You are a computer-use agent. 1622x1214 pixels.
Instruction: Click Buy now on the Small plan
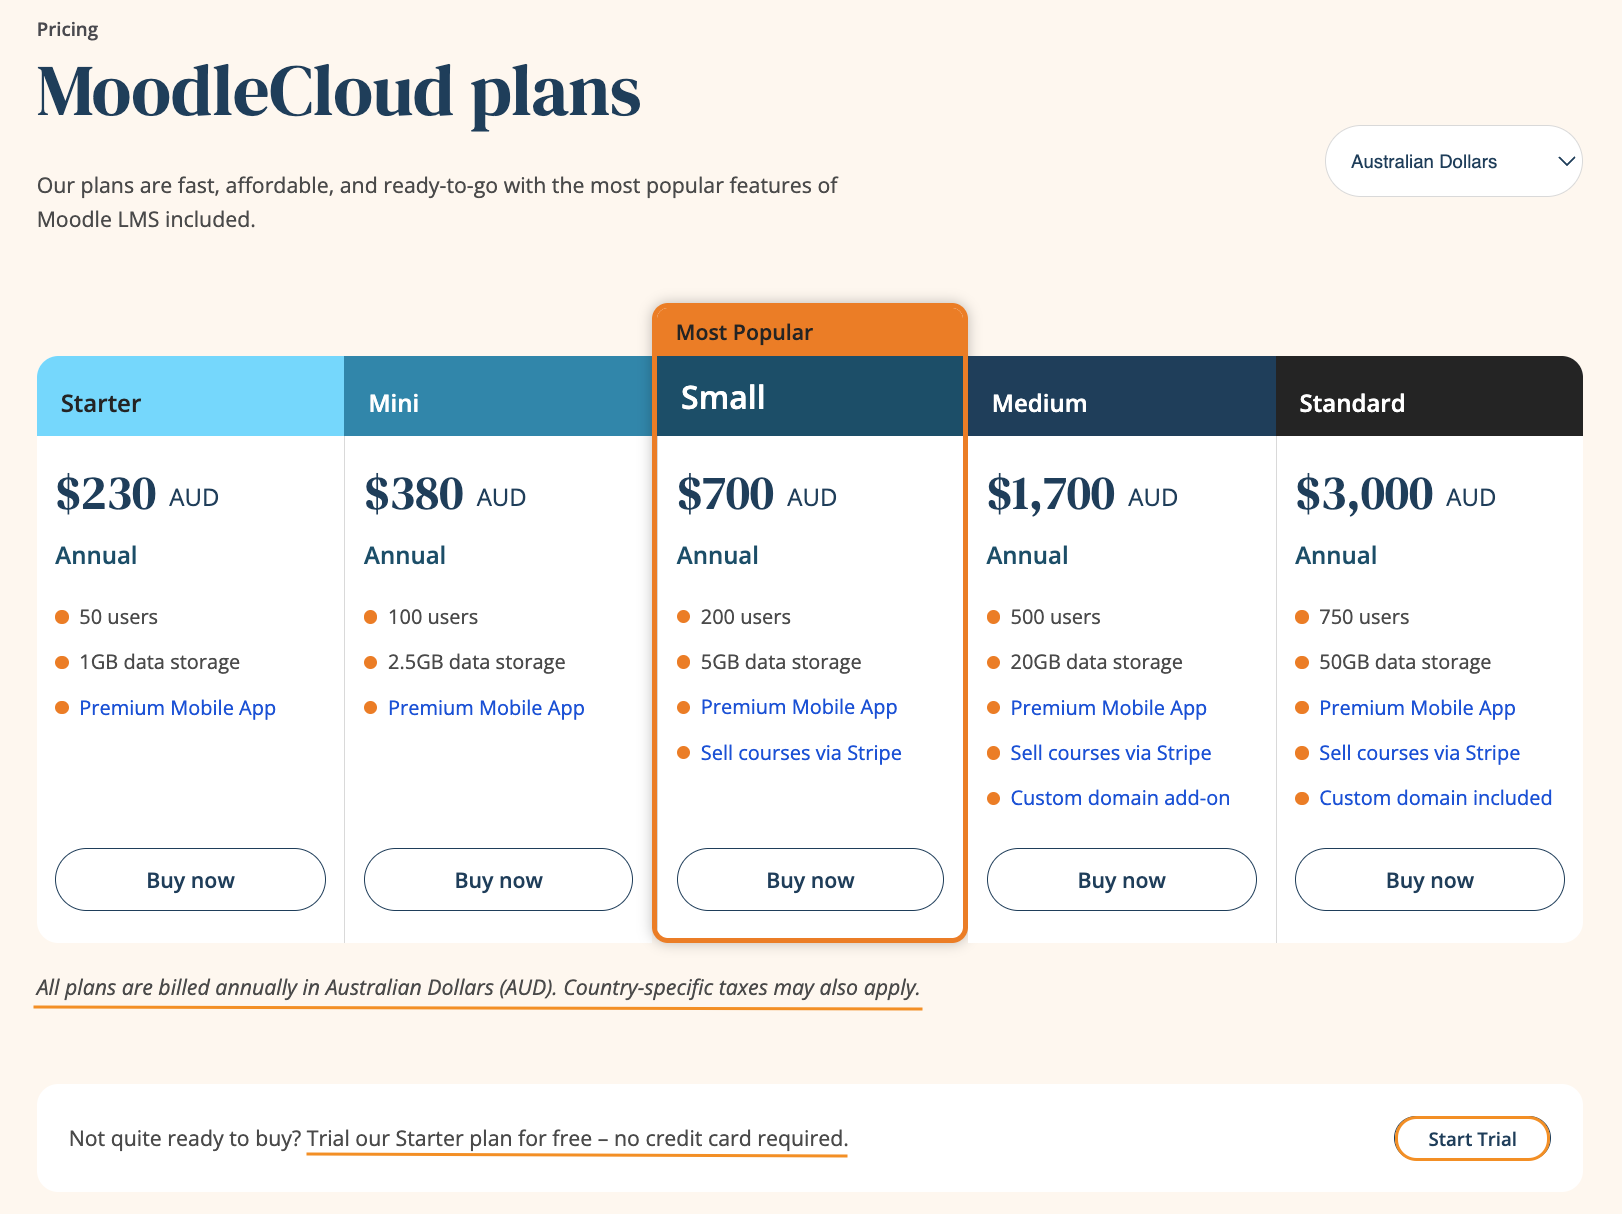pyautogui.click(x=810, y=880)
